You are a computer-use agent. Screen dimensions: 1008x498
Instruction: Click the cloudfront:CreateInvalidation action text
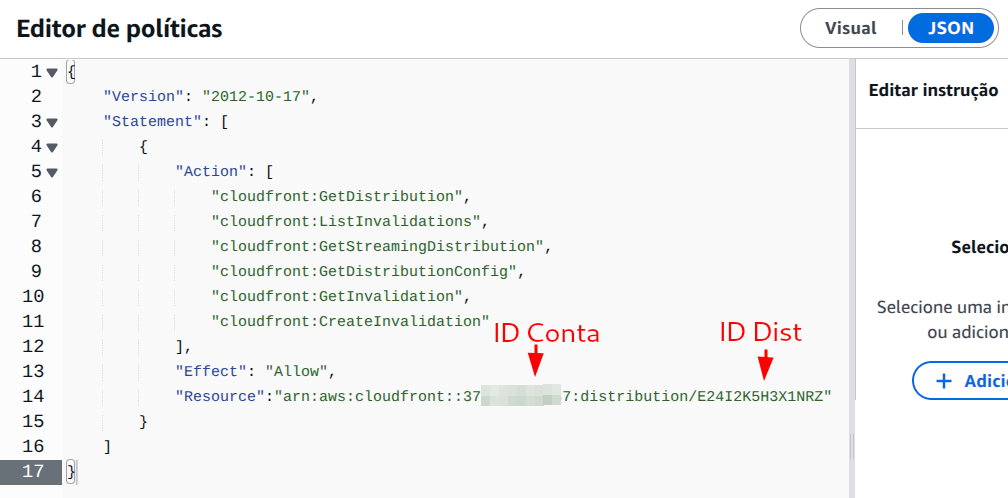pyautogui.click(x=349, y=321)
